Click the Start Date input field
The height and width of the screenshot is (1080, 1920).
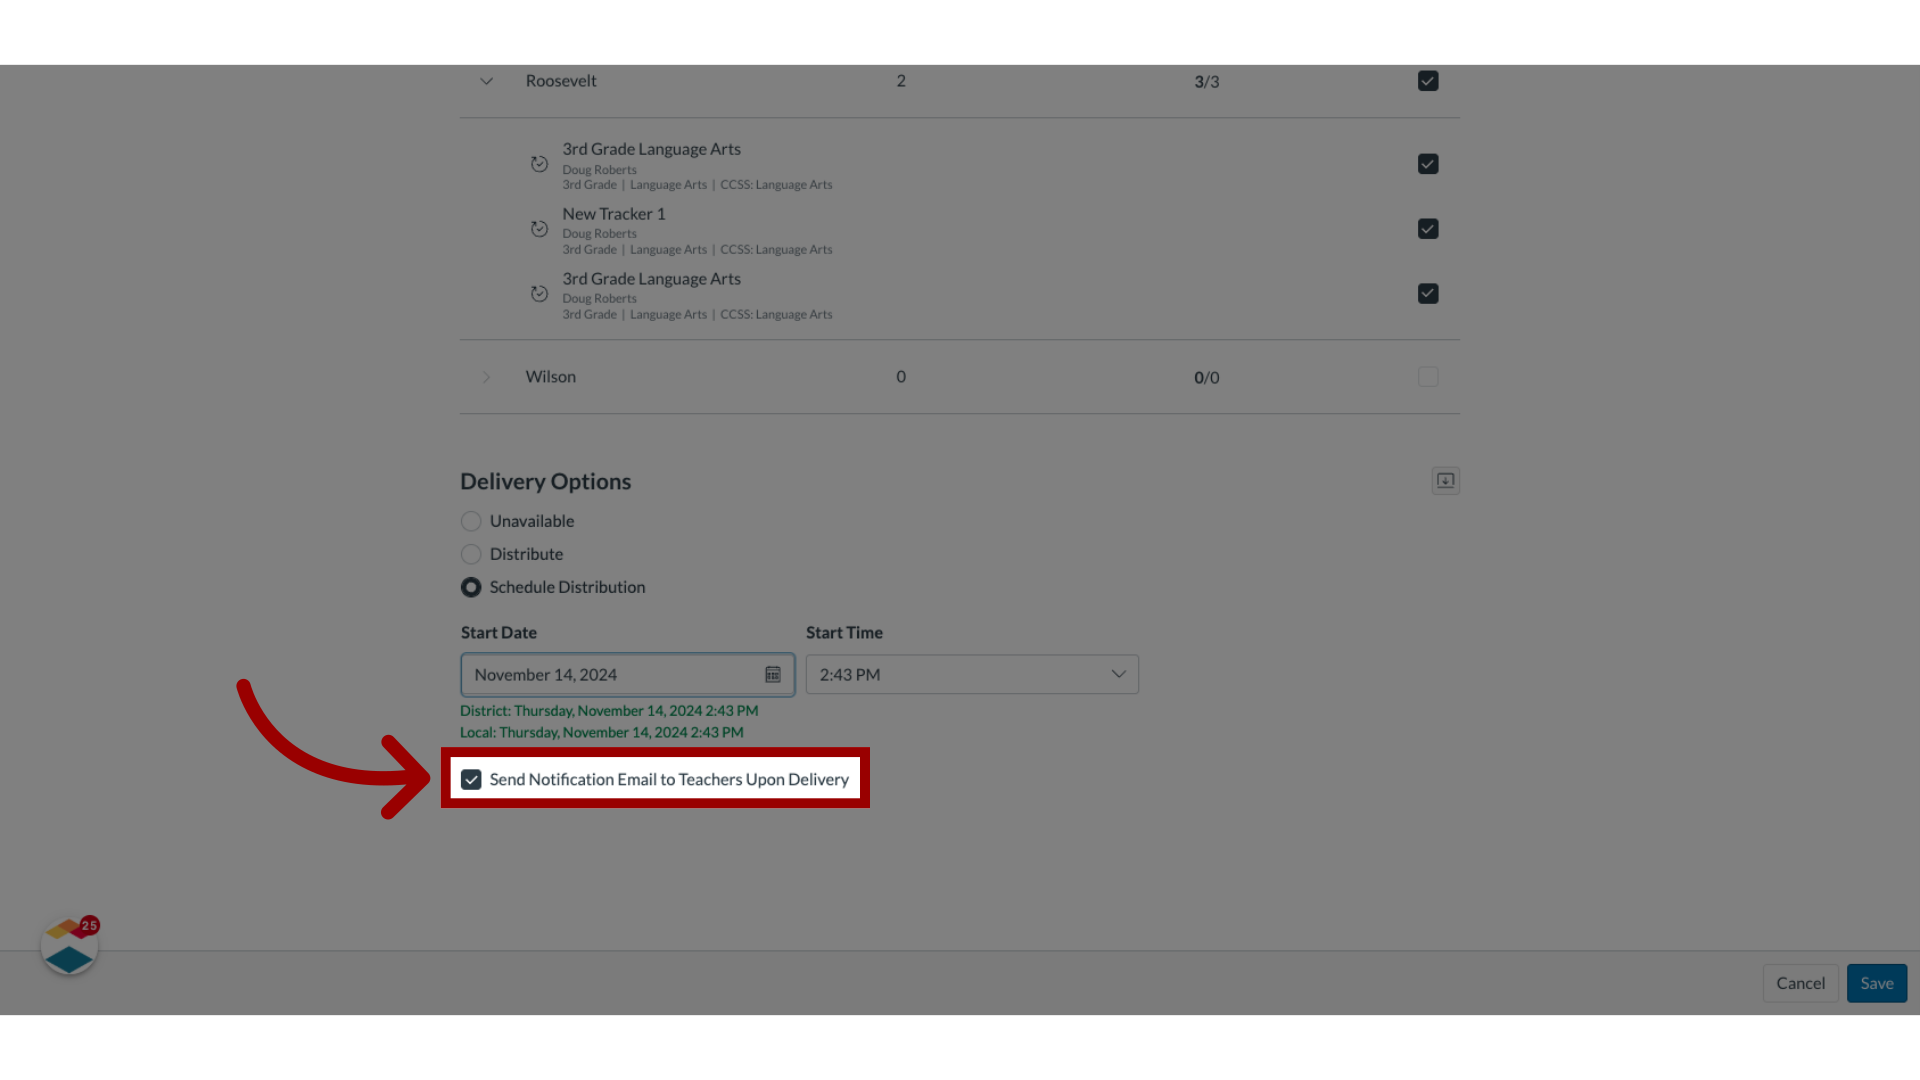tap(626, 674)
